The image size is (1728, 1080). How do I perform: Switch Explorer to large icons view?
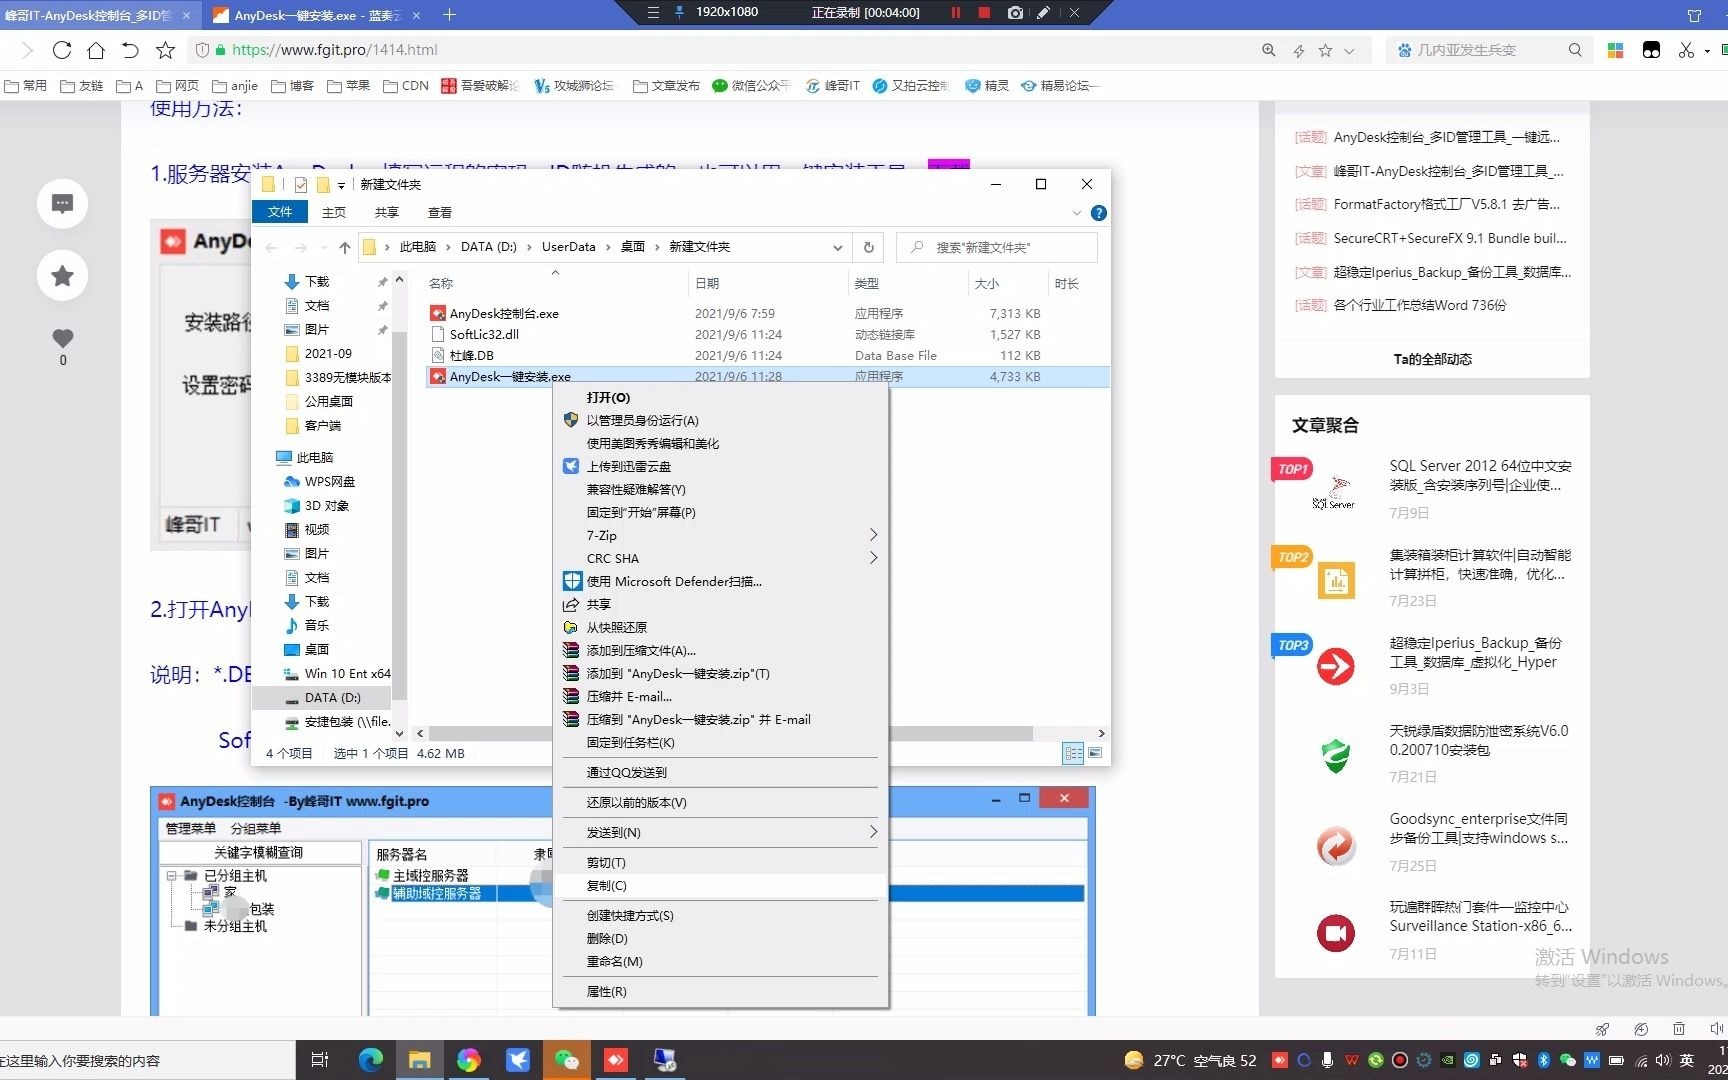[x=1095, y=753]
